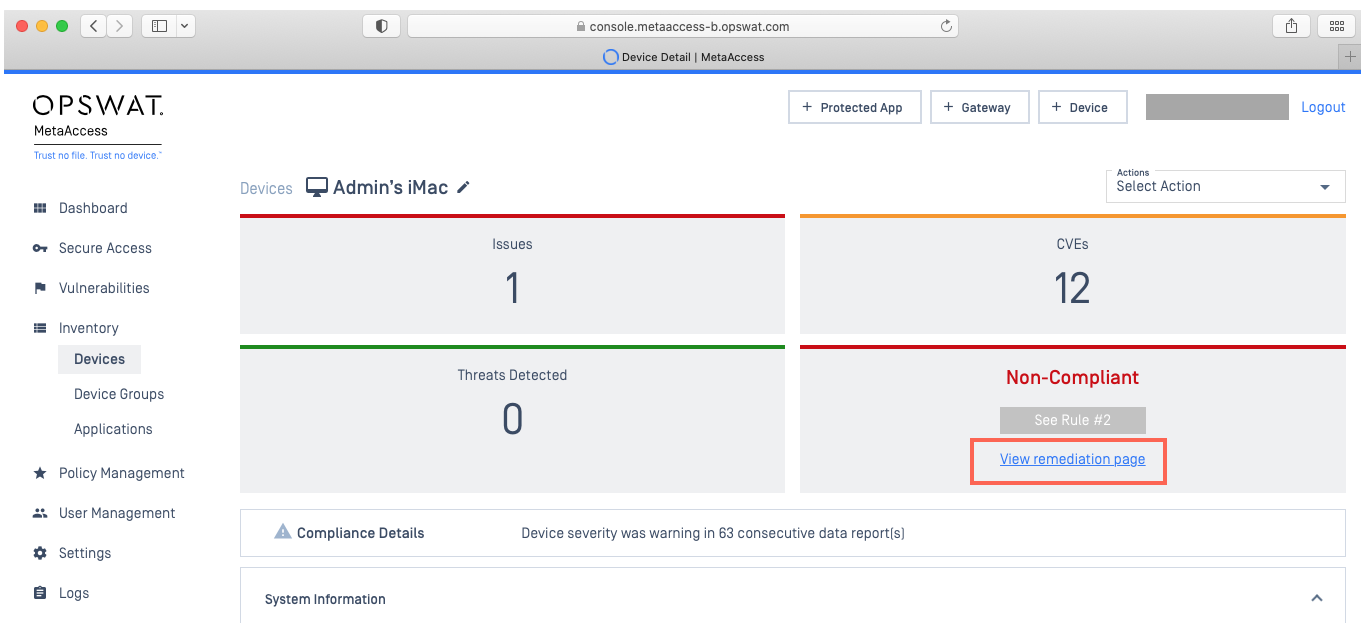The width and height of the screenshot is (1370, 639).
Task: Click the Compliance Details warning triangle icon
Action: [283, 532]
